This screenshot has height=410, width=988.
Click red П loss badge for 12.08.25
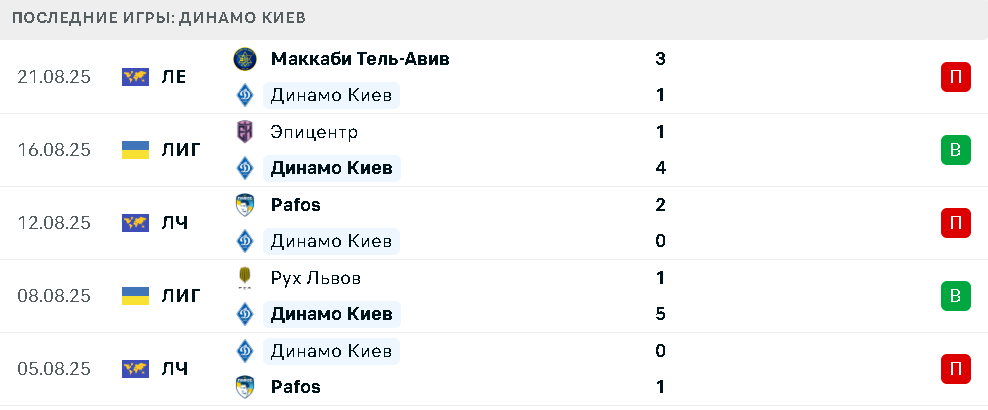click(956, 223)
